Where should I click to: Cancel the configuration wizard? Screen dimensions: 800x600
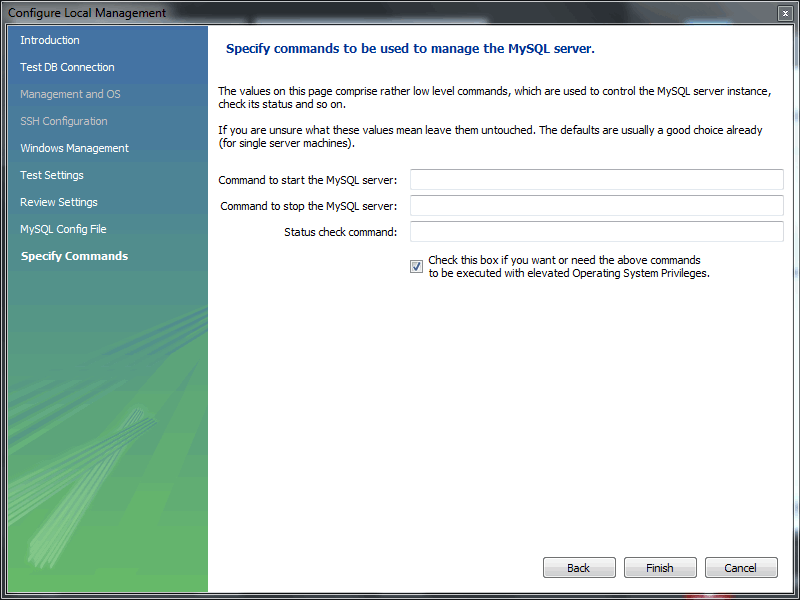click(741, 567)
